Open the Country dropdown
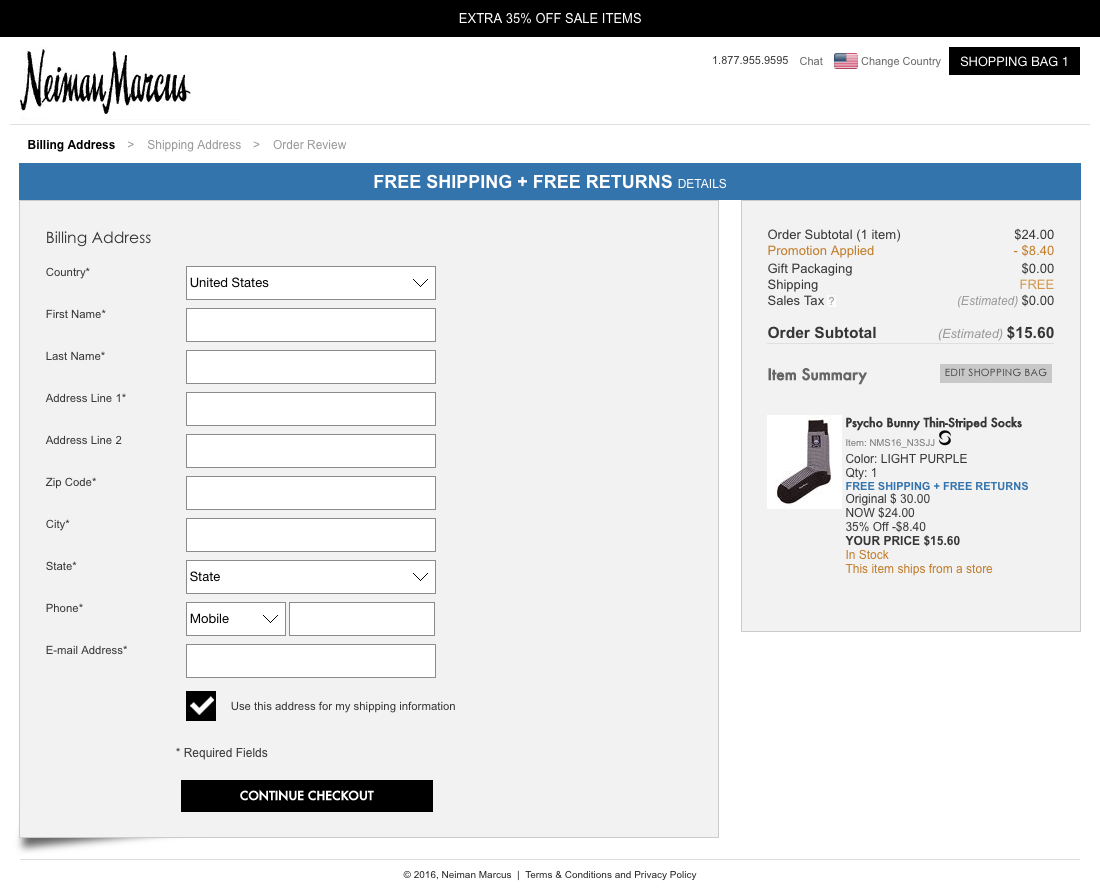Screen dimensions: 1100x890 [311, 283]
